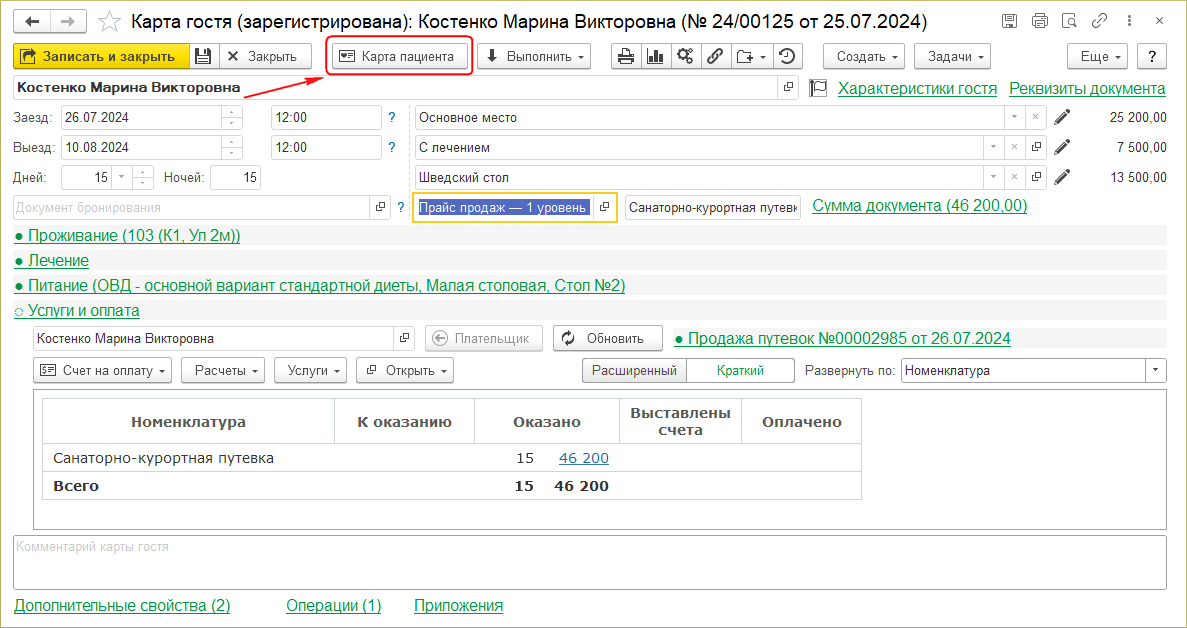Edit Основное место with pencil icon
This screenshot has height=628, width=1187.
(1062, 118)
